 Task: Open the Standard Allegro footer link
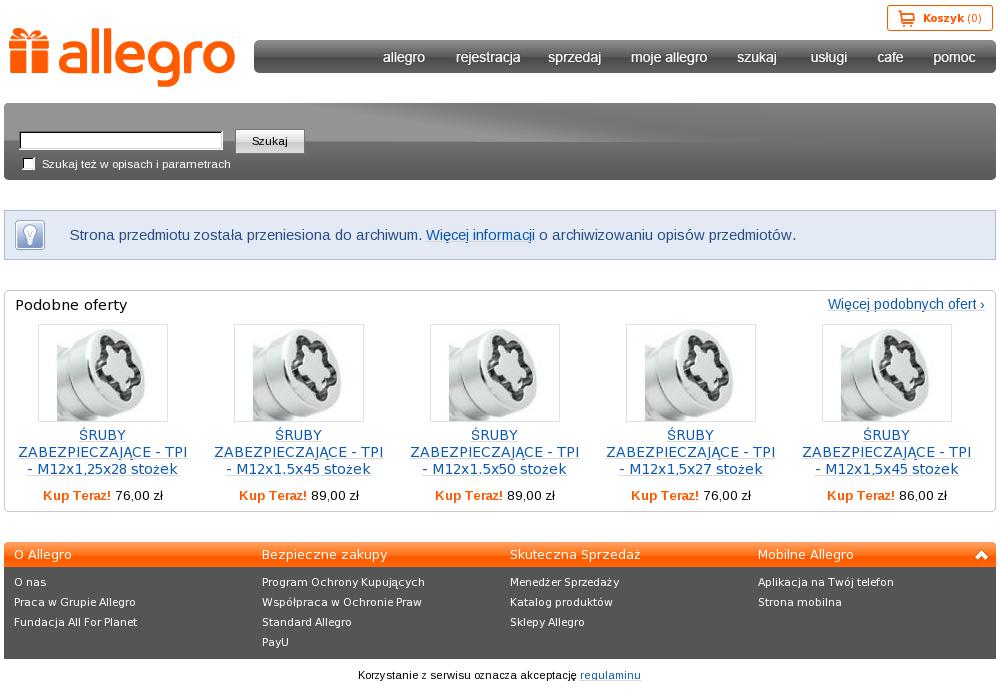click(307, 622)
